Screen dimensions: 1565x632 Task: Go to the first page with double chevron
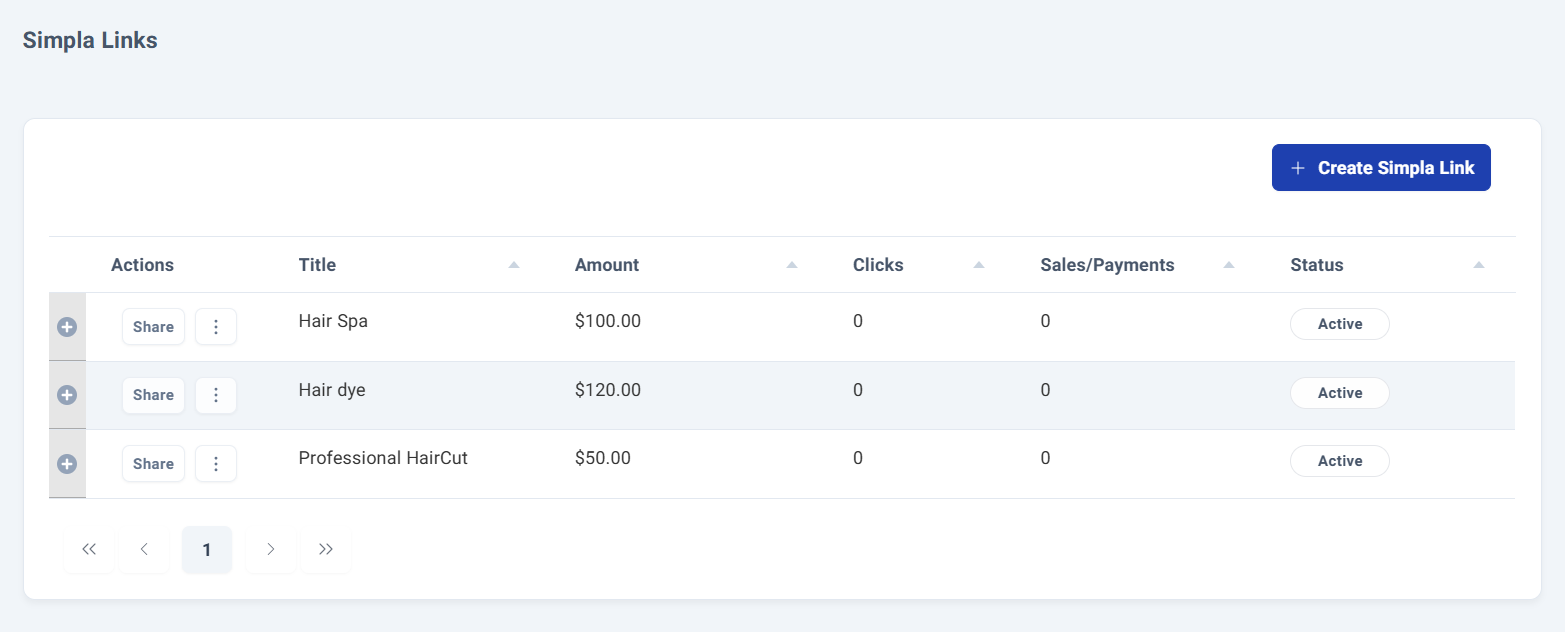click(x=89, y=549)
